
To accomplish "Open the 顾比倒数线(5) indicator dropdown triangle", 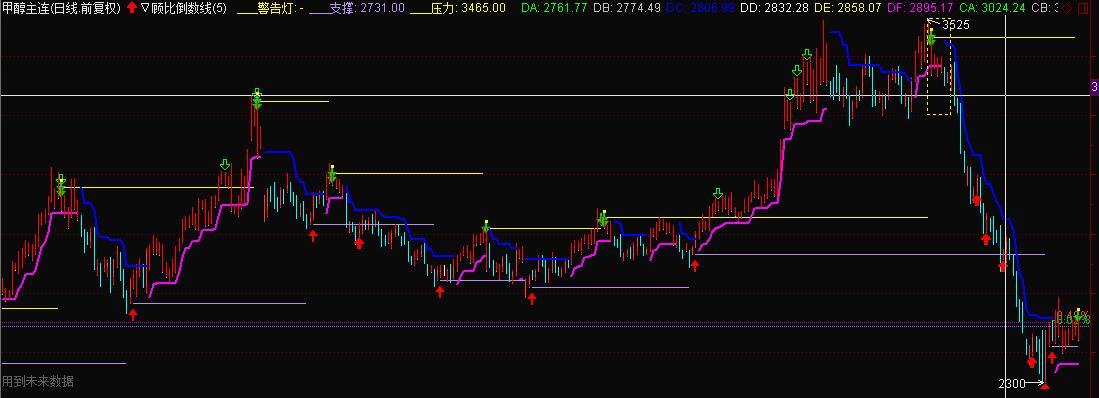I will [x=144, y=8].
